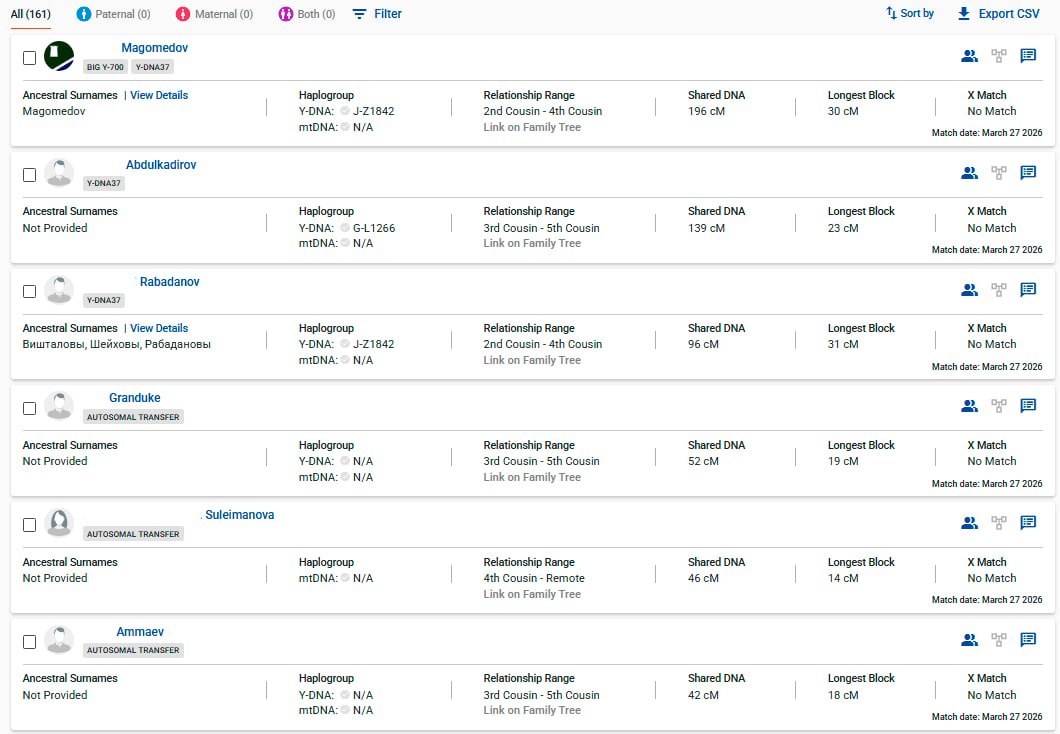Open family tree icon for Suleimanova
Screen dimensions: 1060x734
coord(998,522)
